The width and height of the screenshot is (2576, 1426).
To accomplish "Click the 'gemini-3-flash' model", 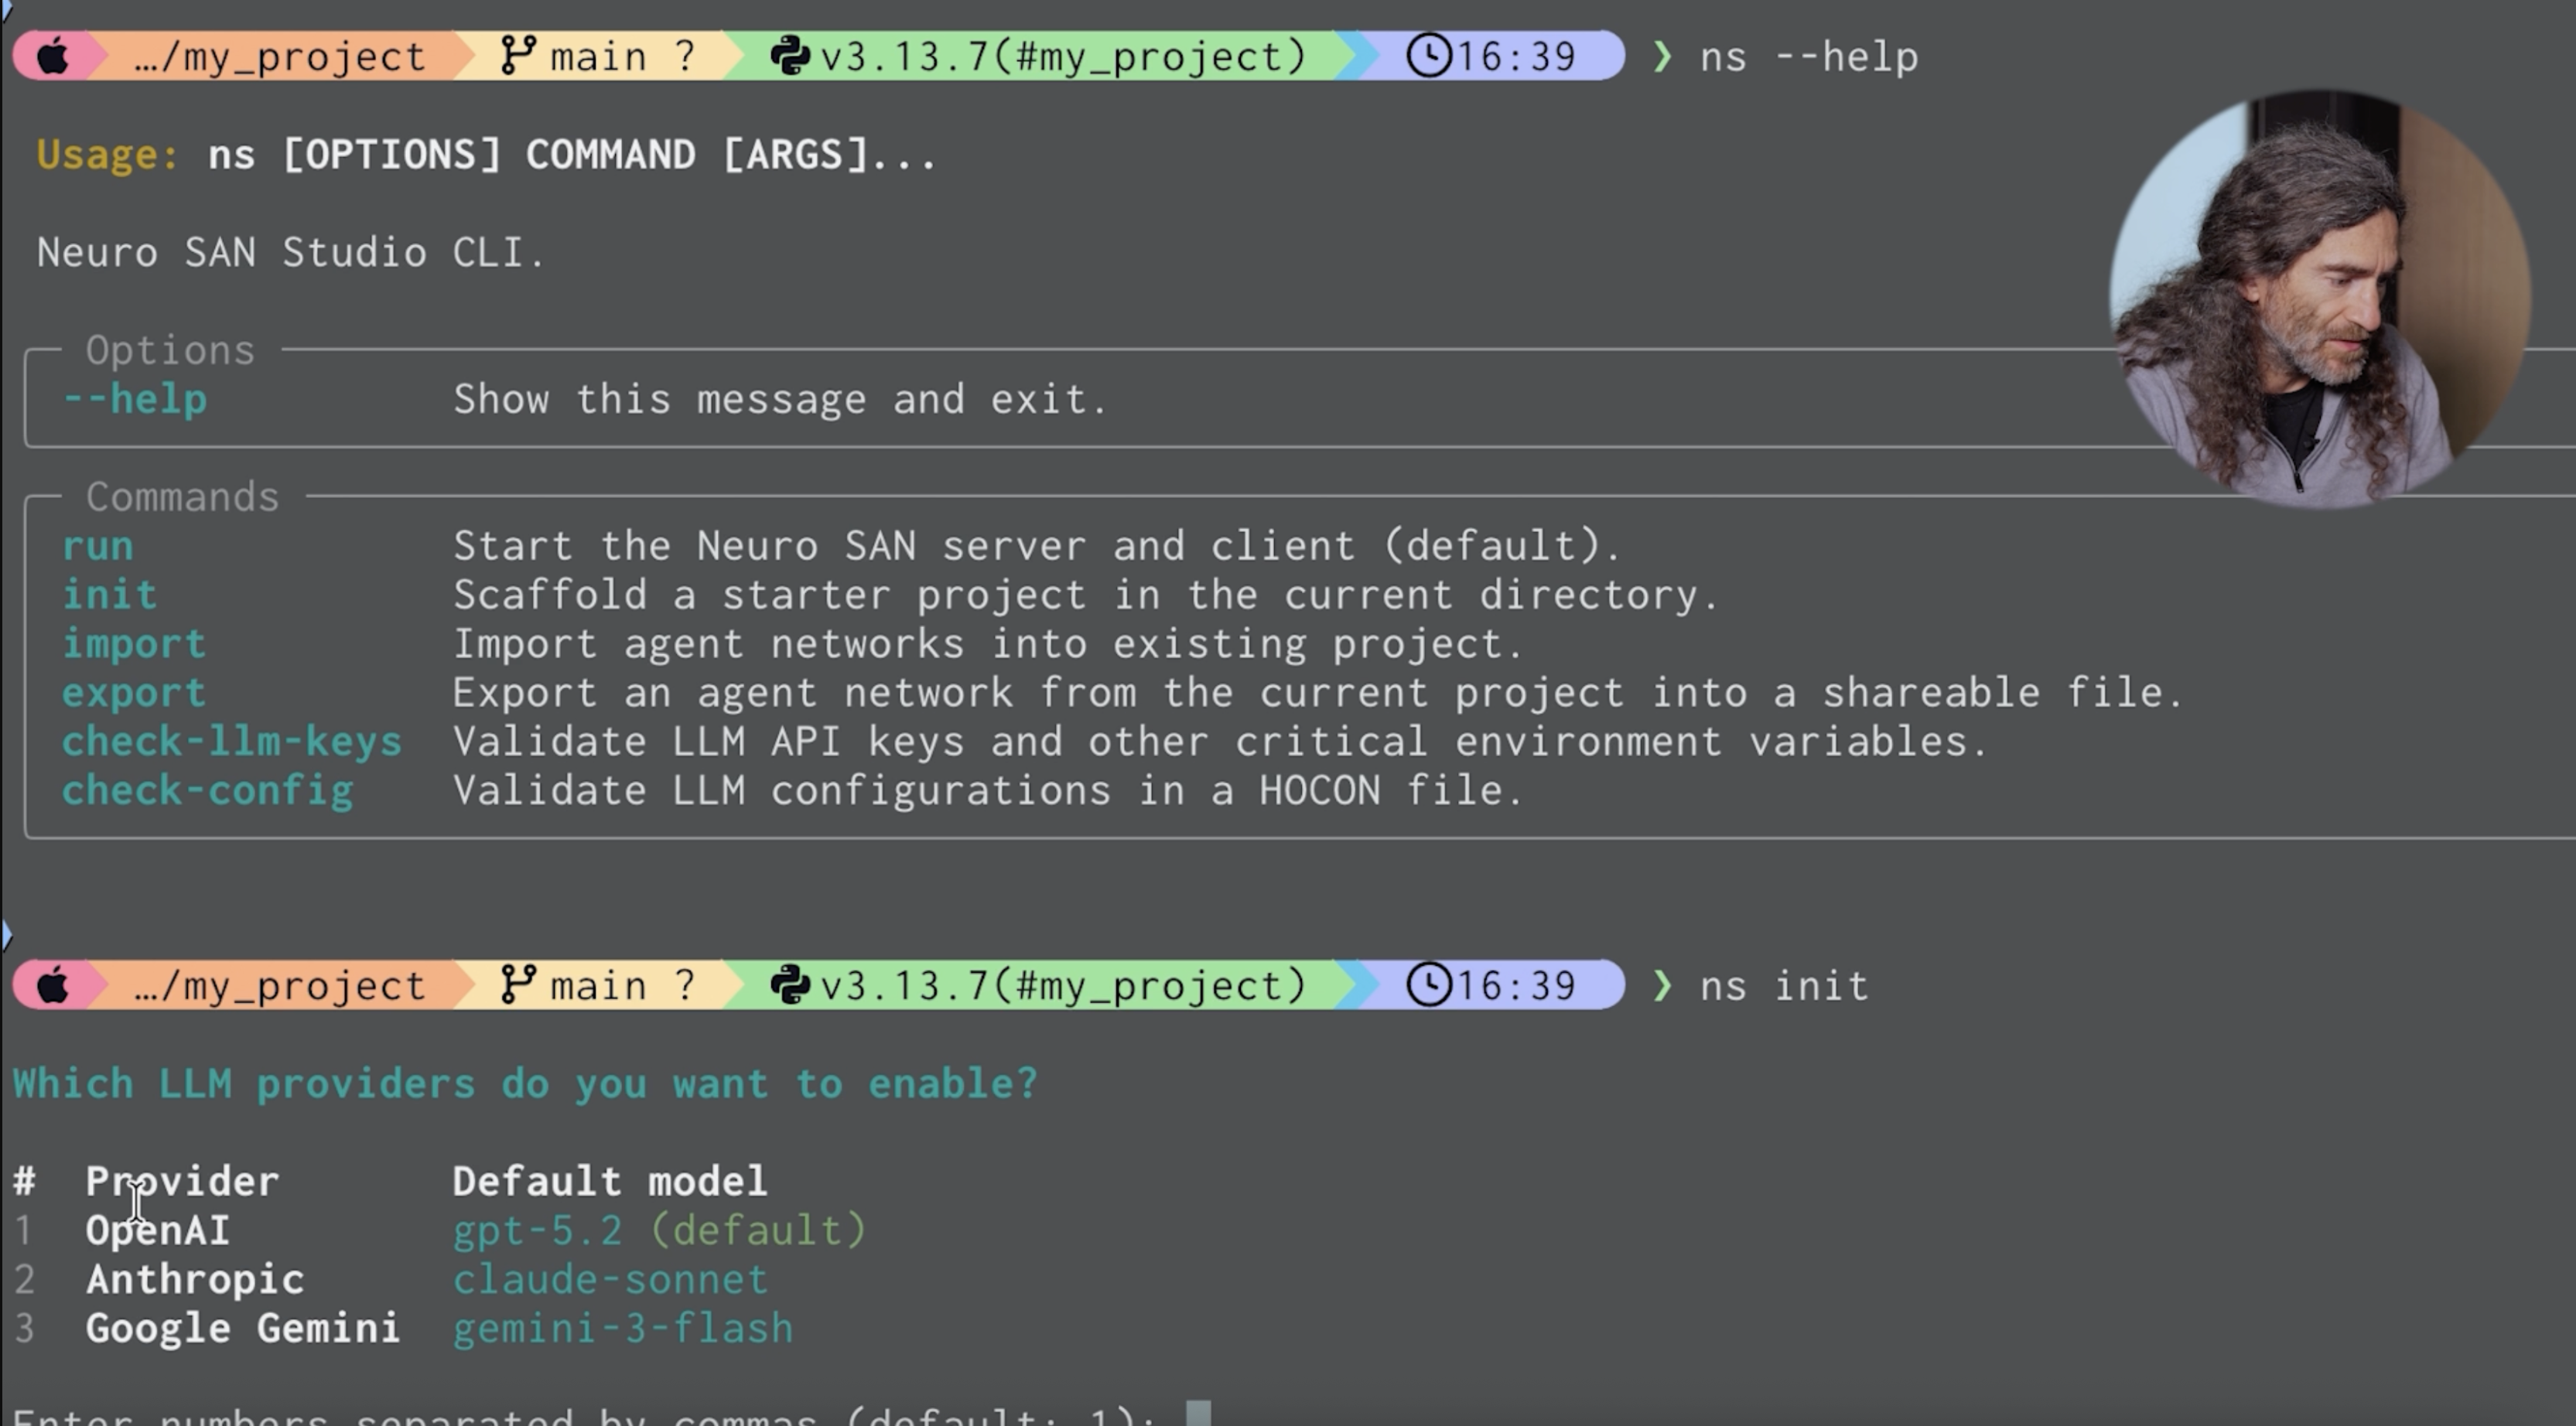I will coord(623,1329).
